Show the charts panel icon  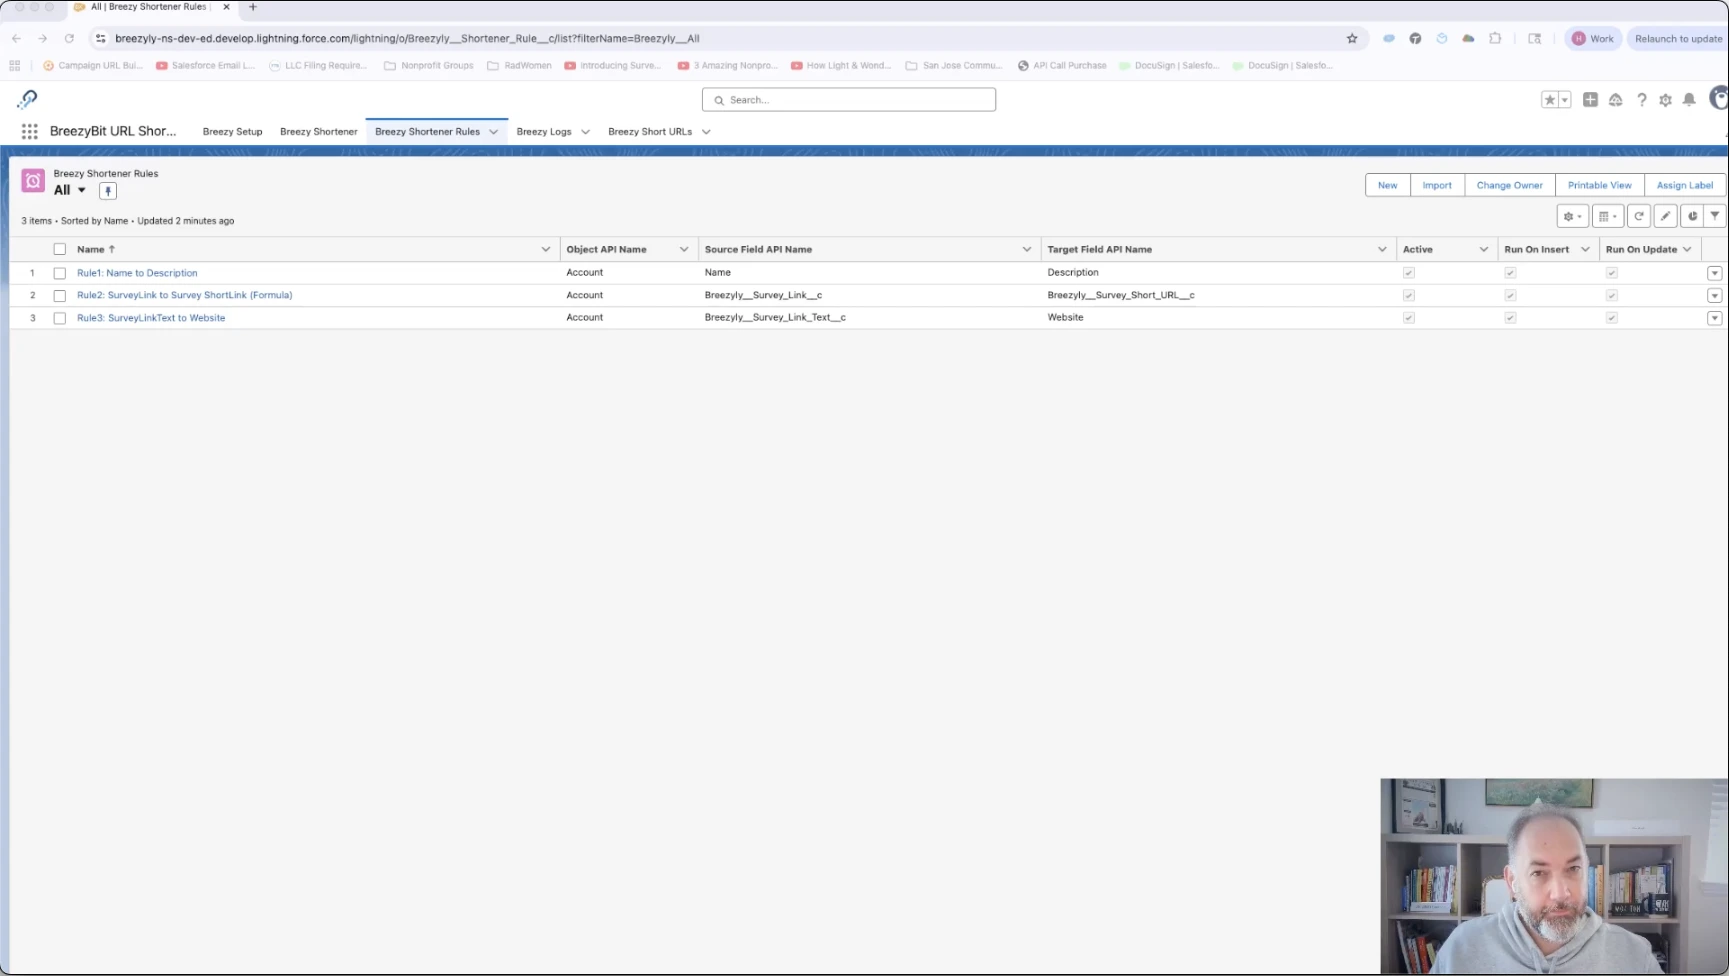coord(1692,216)
